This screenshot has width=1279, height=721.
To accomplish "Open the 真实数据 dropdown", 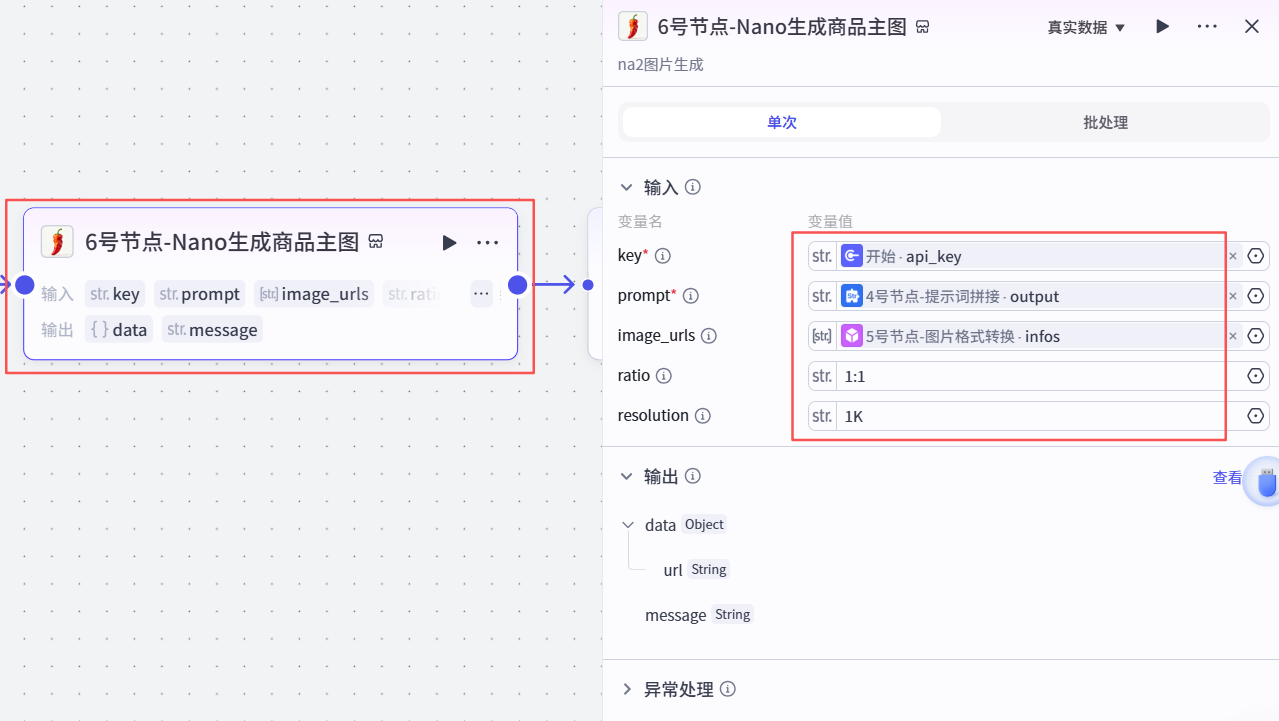I will (1086, 27).
